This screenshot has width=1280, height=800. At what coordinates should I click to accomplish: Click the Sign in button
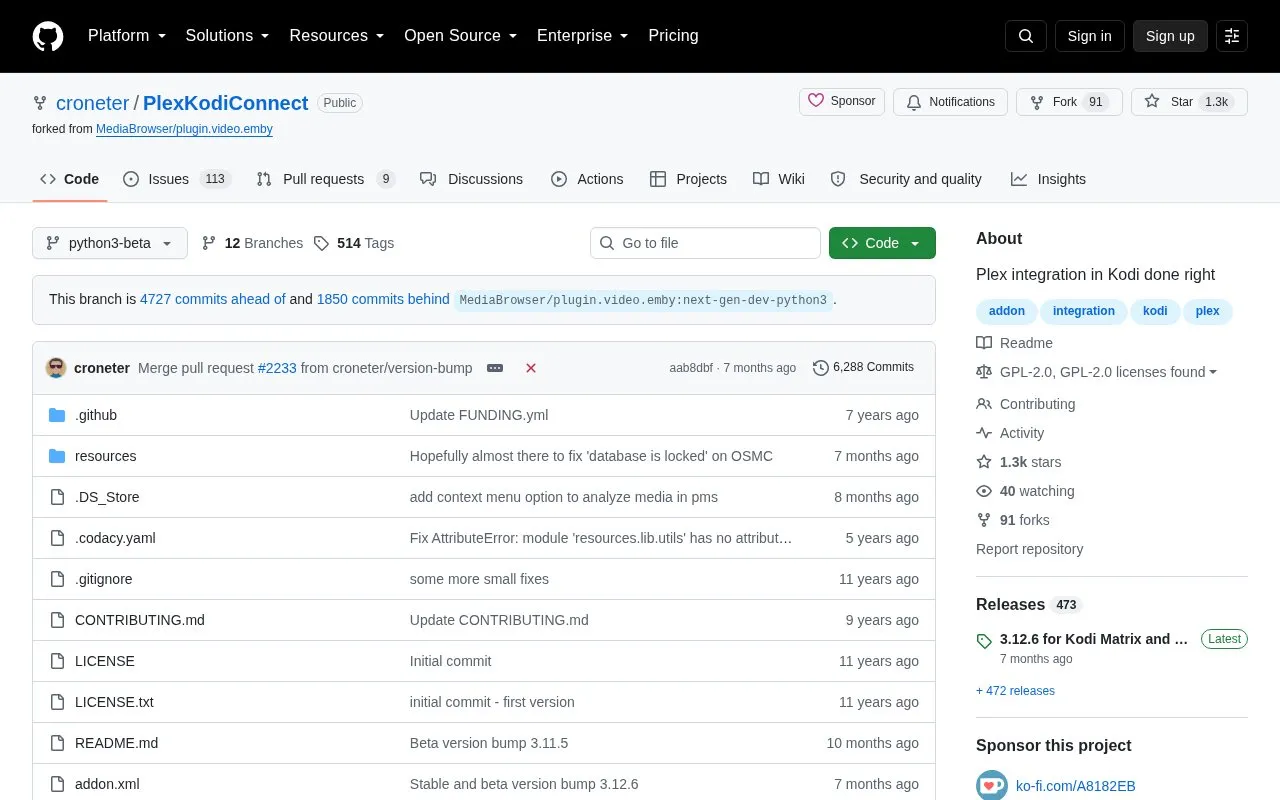(x=1089, y=36)
